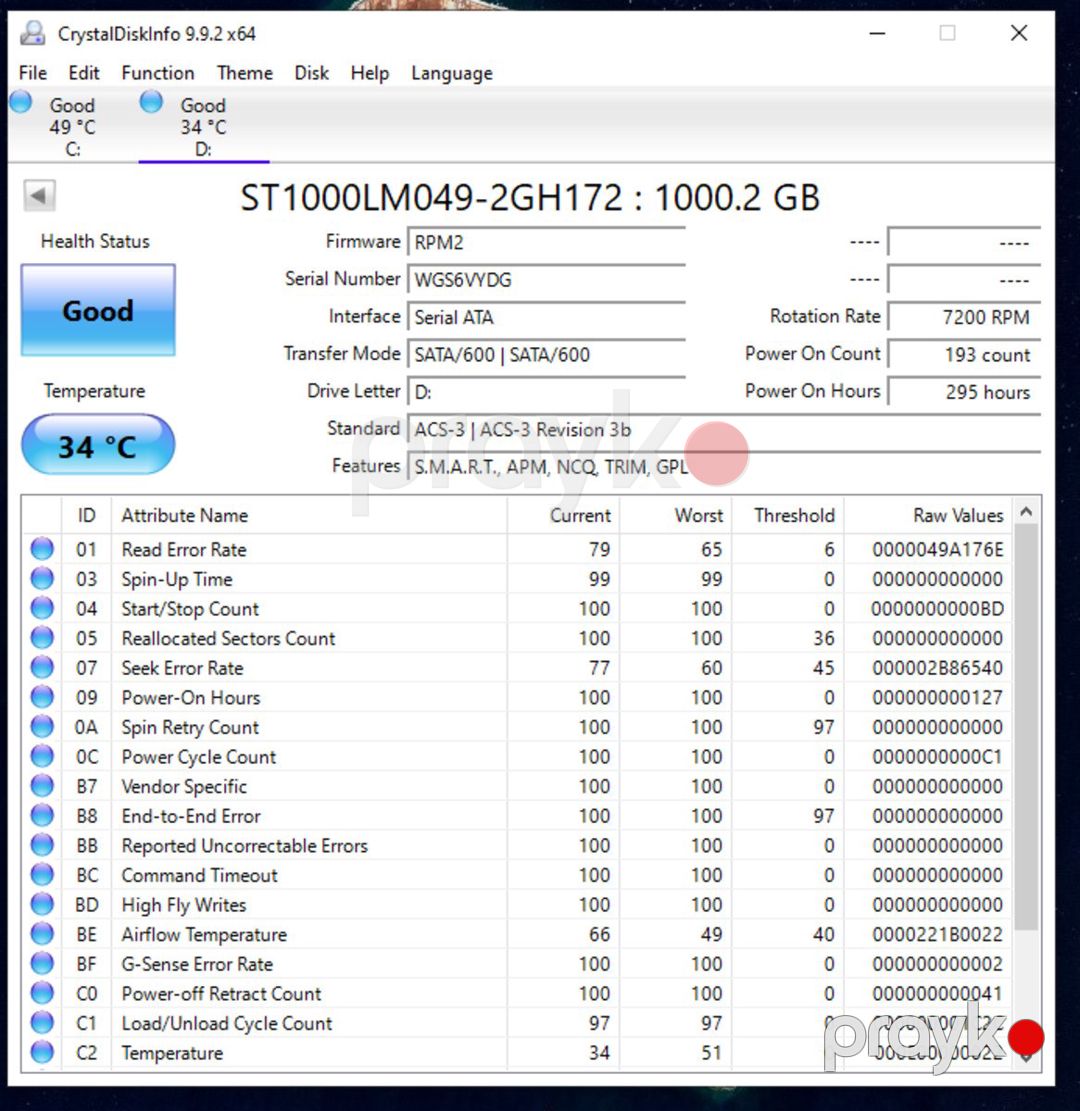Click the Current column header
Image resolution: width=1080 pixels, height=1111 pixels.
[563, 515]
